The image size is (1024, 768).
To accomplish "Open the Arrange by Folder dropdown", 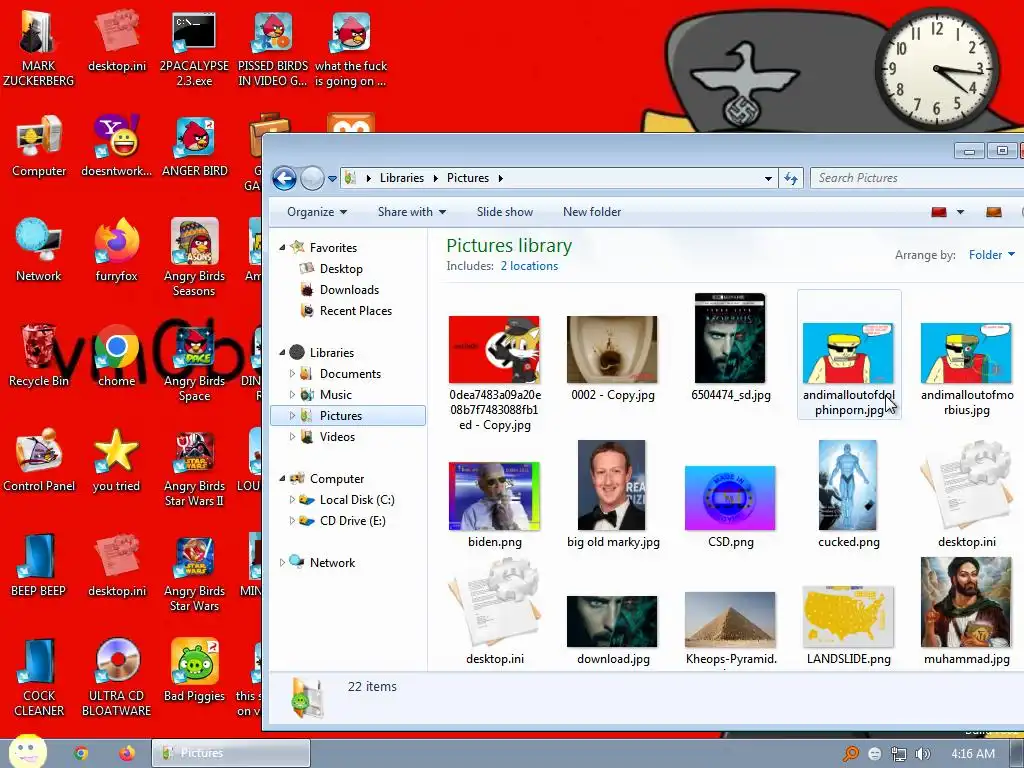I will pos(991,255).
